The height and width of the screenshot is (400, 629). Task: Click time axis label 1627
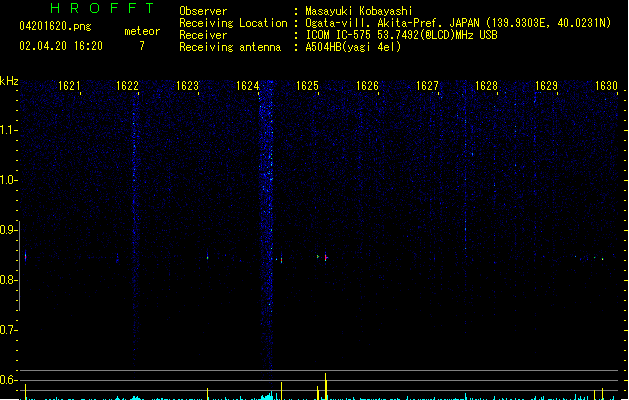(x=427, y=86)
